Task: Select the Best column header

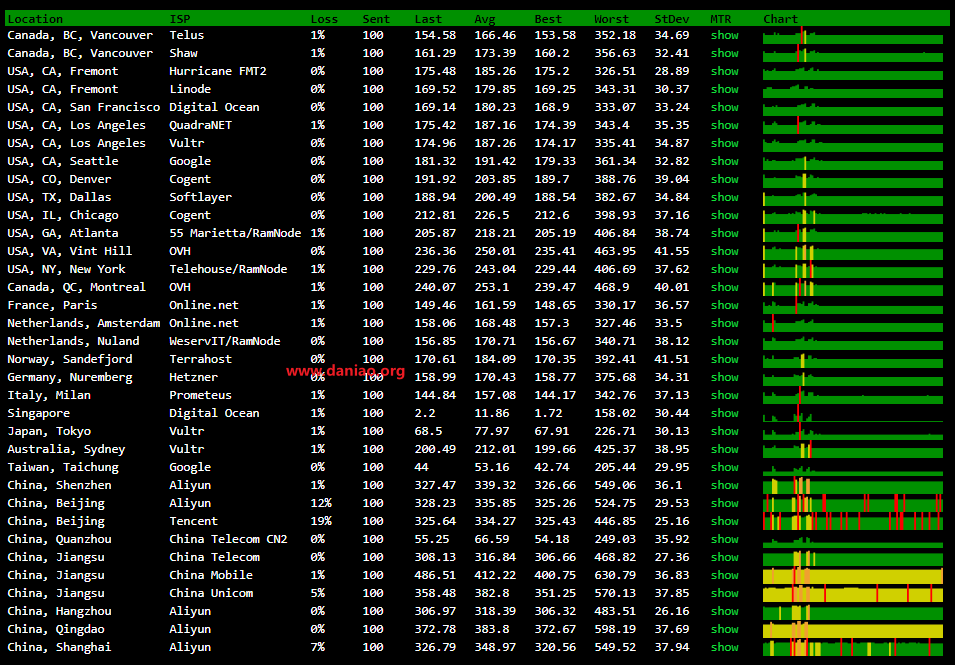Action: [548, 19]
